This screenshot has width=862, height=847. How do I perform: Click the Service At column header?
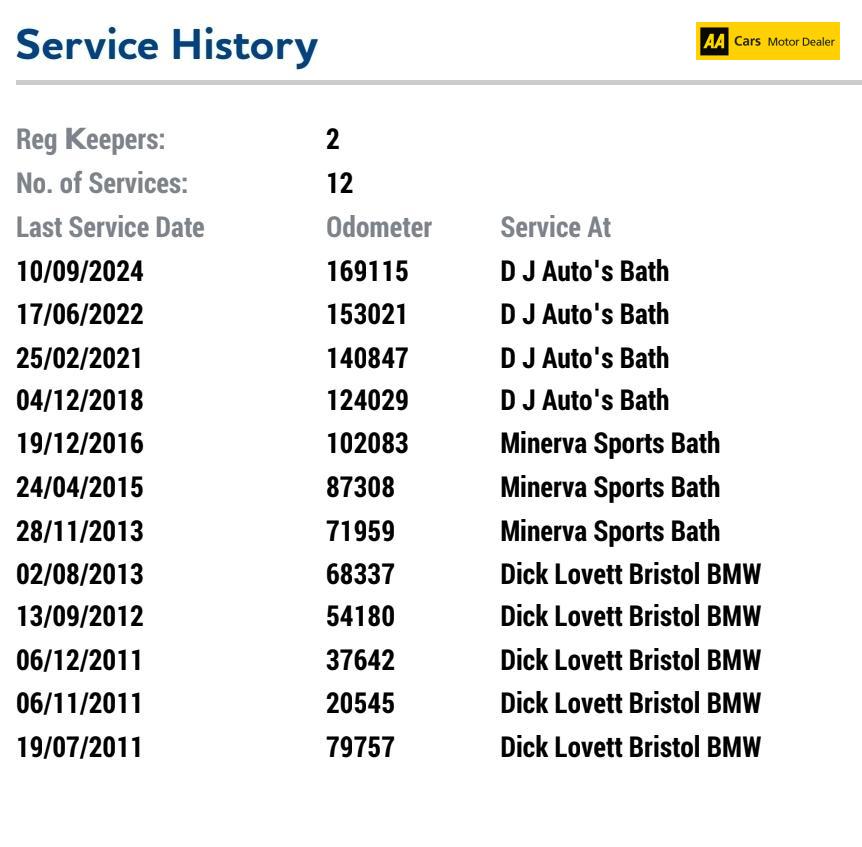(556, 228)
